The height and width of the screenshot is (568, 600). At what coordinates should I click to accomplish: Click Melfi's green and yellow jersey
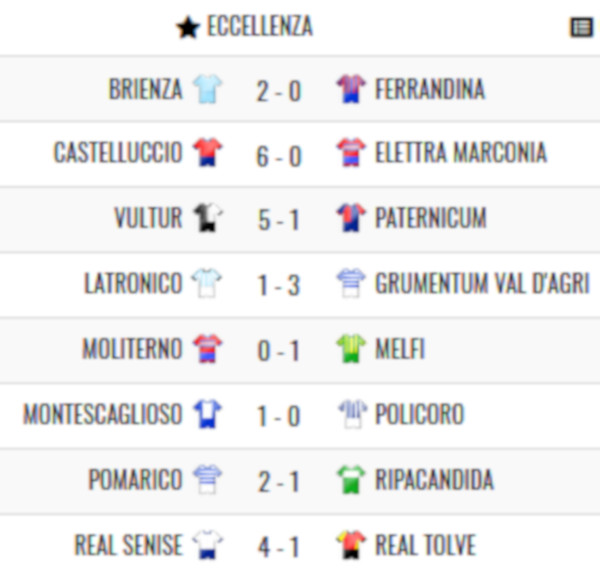point(351,349)
